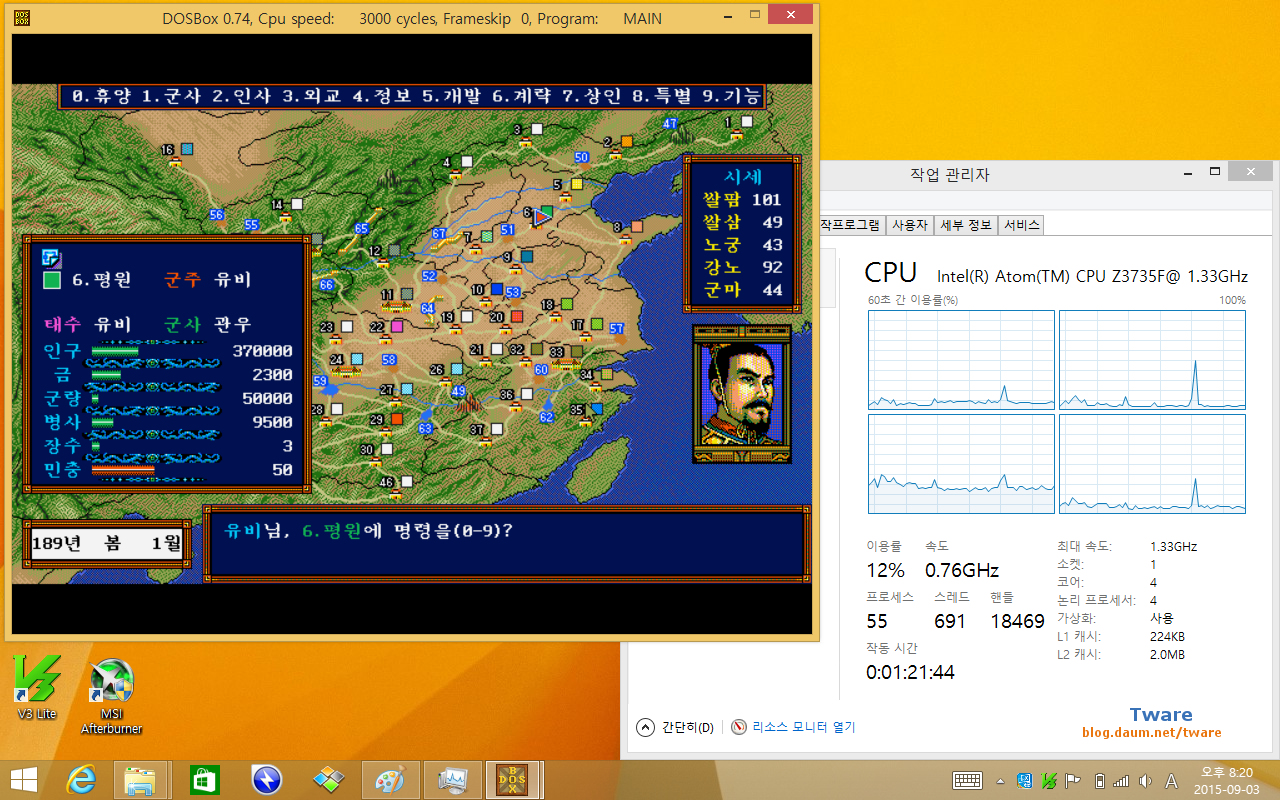Image resolution: width=1280 pixels, height=800 pixels.
Task: Click the 쌀팜 101 market price row
Action: (743, 199)
